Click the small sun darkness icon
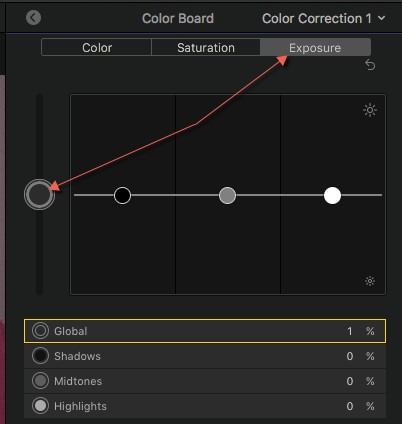402x424 pixels. point(370,281)
